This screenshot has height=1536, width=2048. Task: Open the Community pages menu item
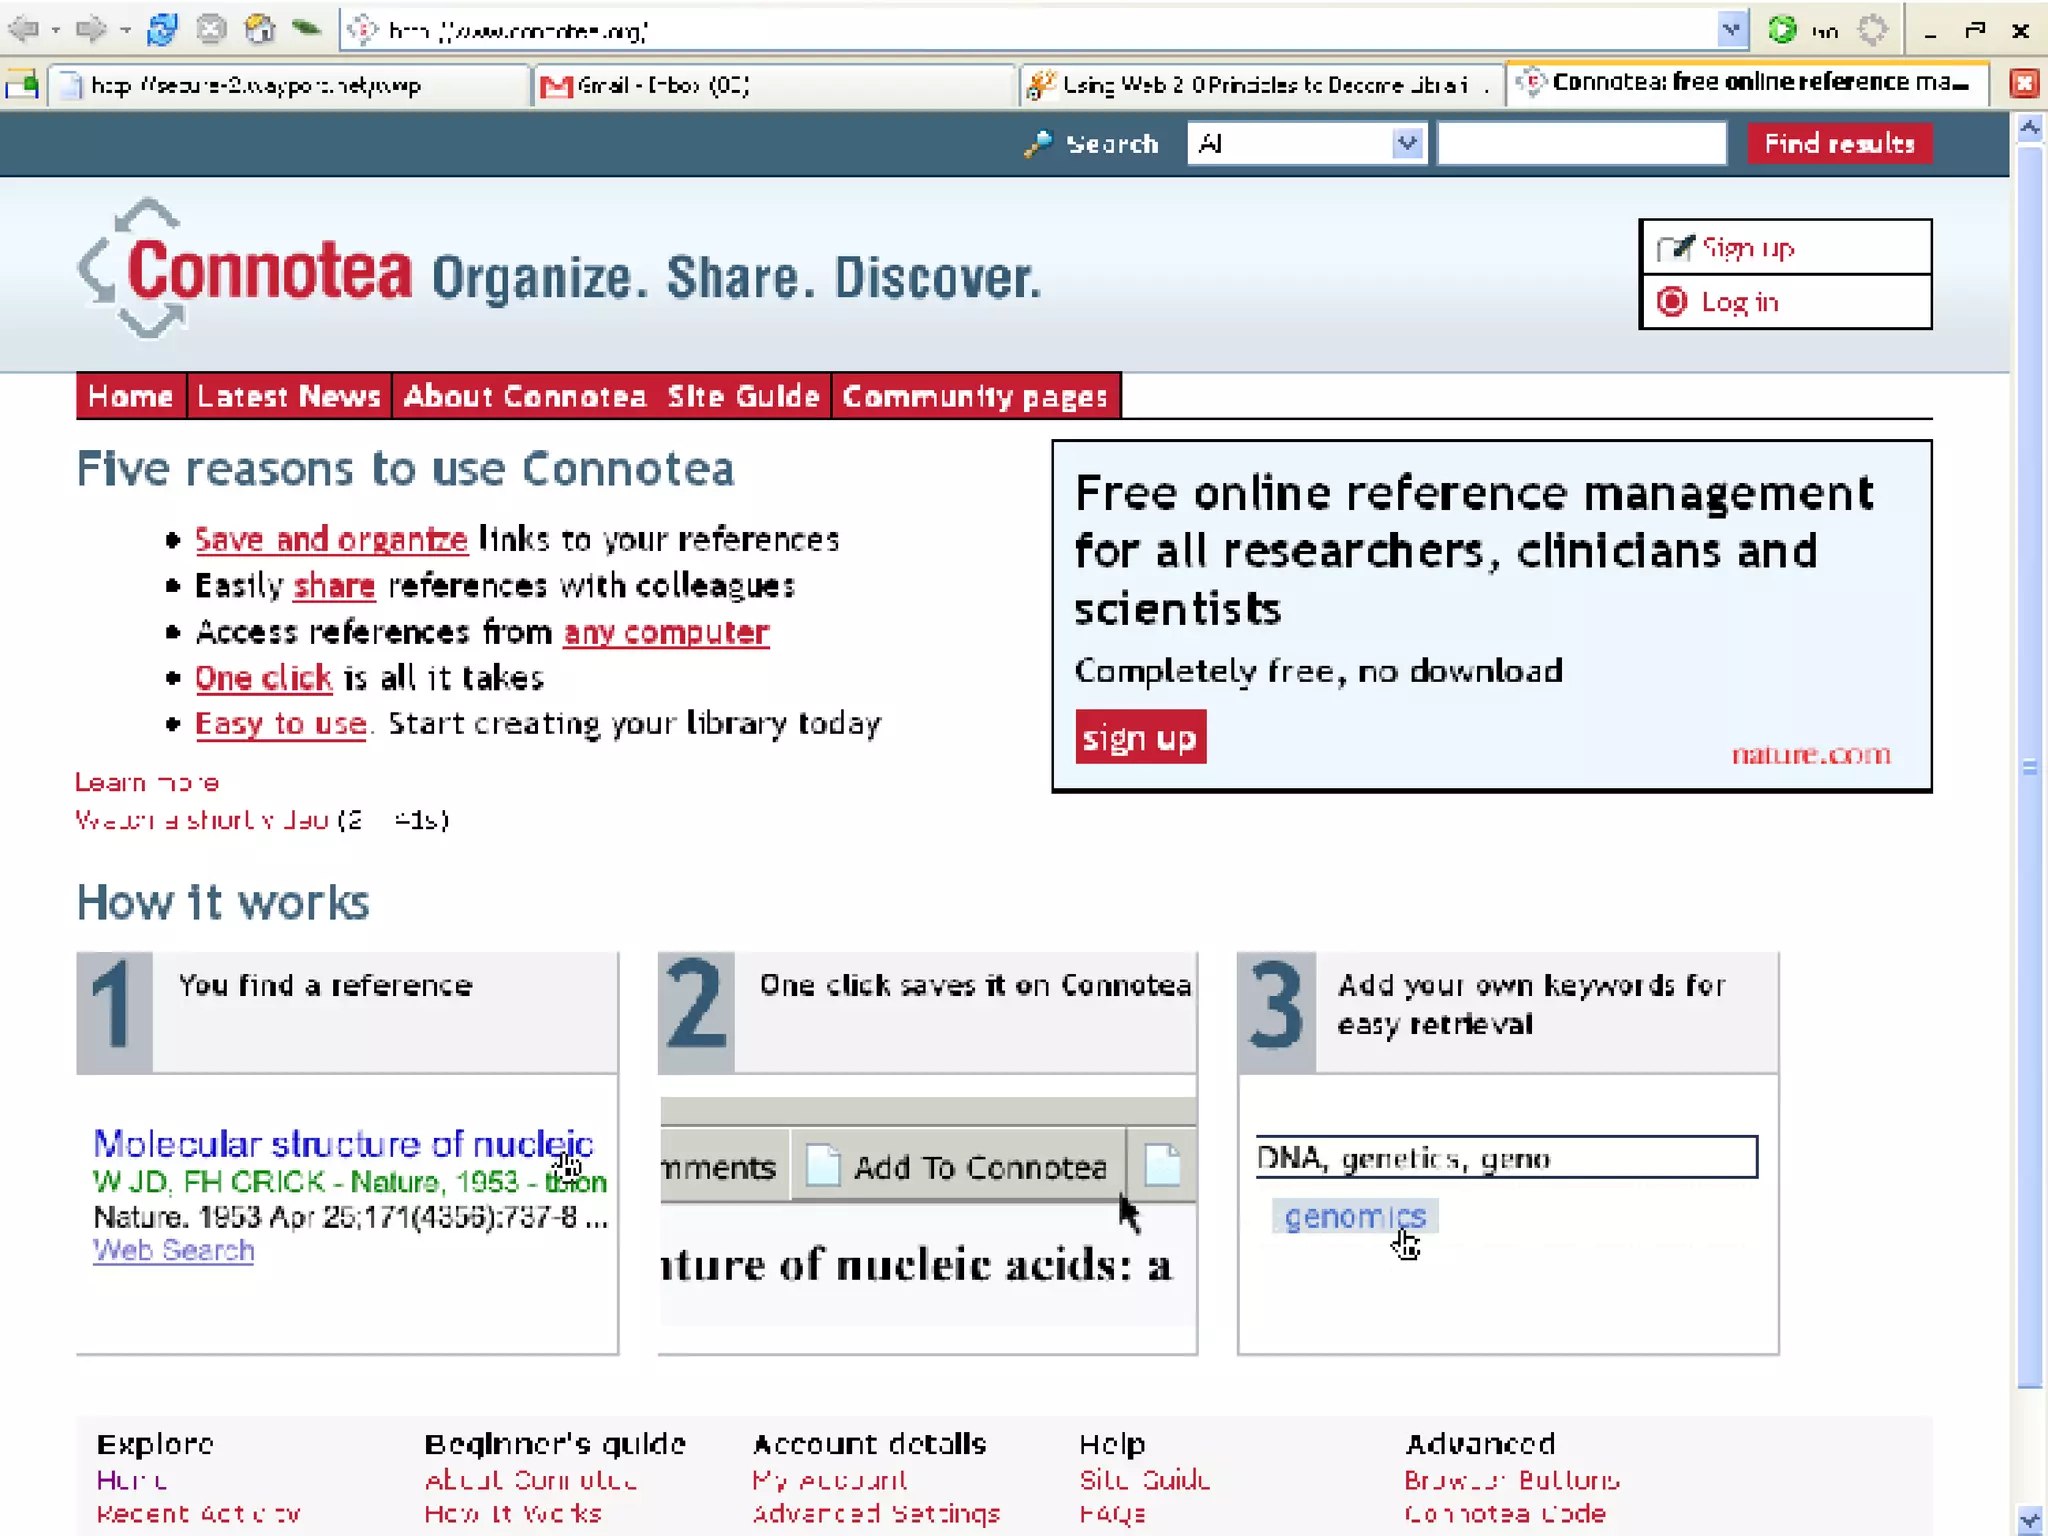(x=975, y=397)
